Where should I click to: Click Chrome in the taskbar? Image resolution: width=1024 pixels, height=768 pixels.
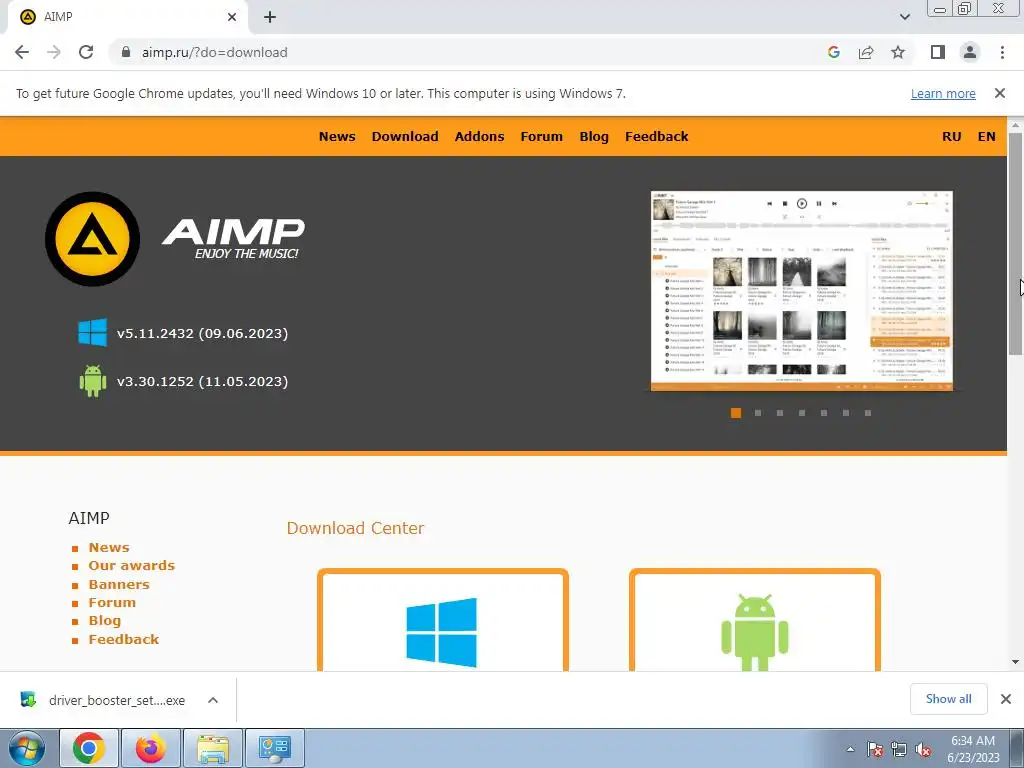89,748
